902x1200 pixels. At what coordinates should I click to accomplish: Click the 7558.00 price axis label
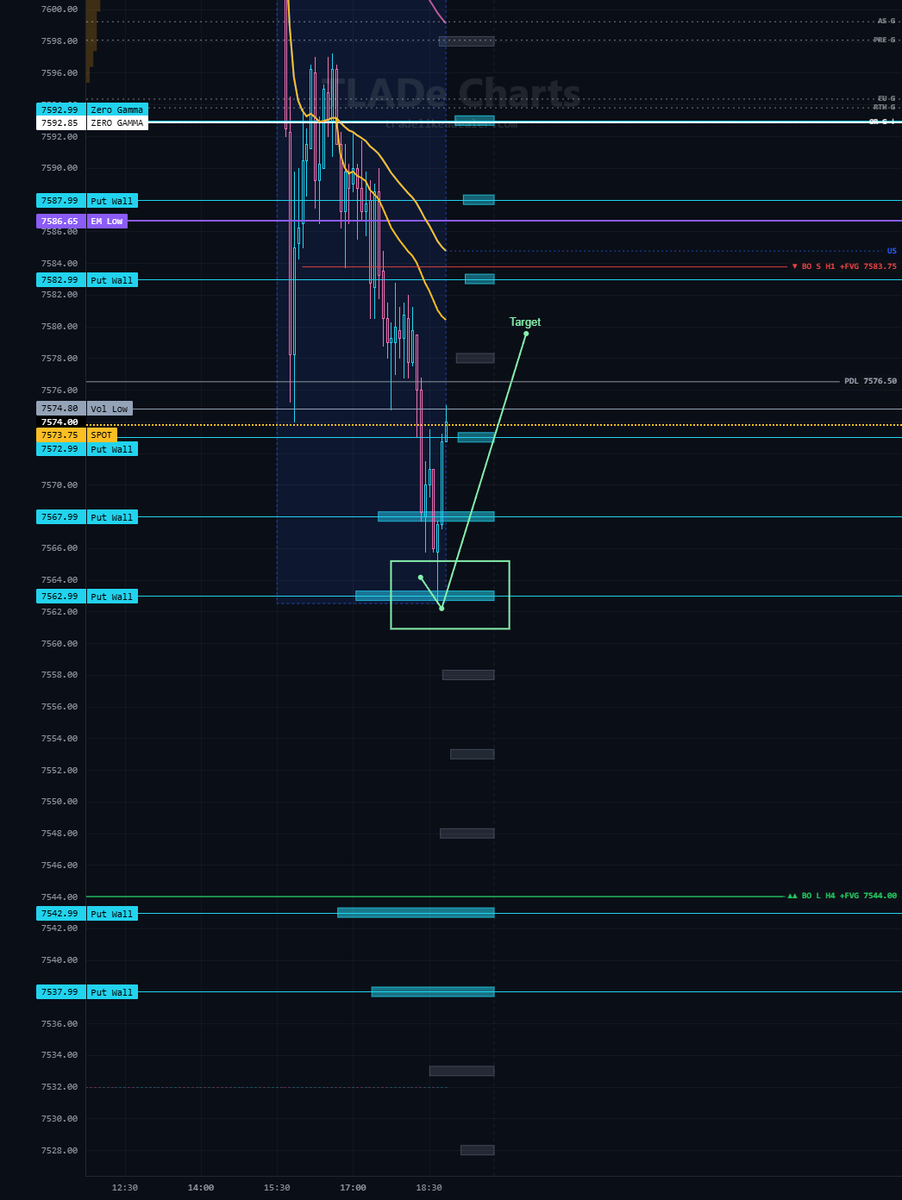pyautogui.click(x=60, y=675)
